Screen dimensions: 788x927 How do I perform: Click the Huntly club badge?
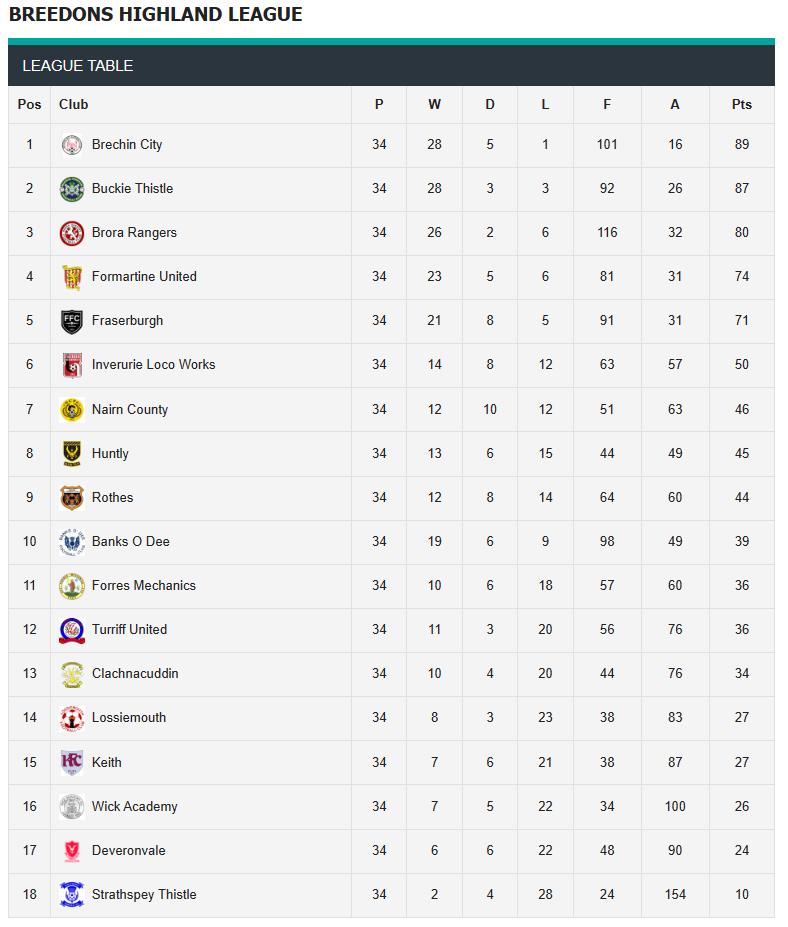tap(71, 454)
